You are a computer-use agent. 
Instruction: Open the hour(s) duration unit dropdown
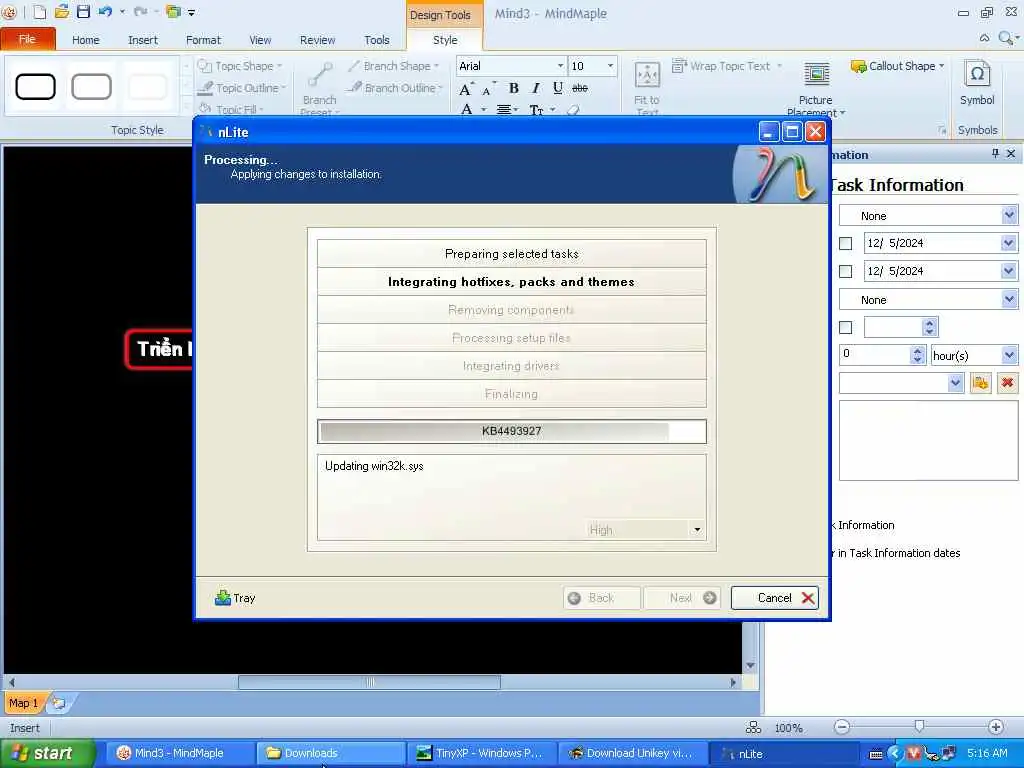tap(1009, 355)
